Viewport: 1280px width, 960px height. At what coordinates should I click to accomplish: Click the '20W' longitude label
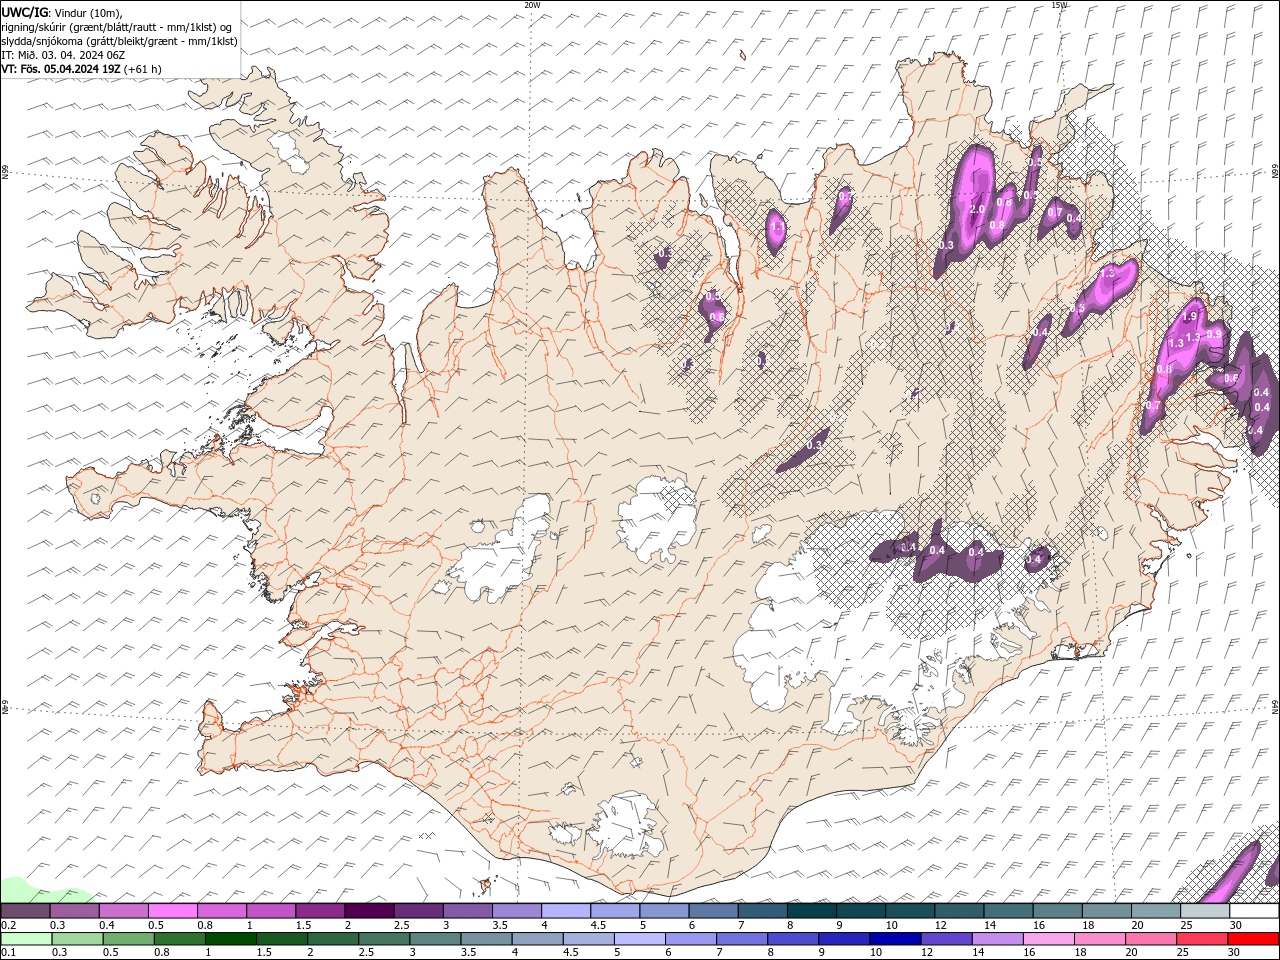[x=532, y=5]
